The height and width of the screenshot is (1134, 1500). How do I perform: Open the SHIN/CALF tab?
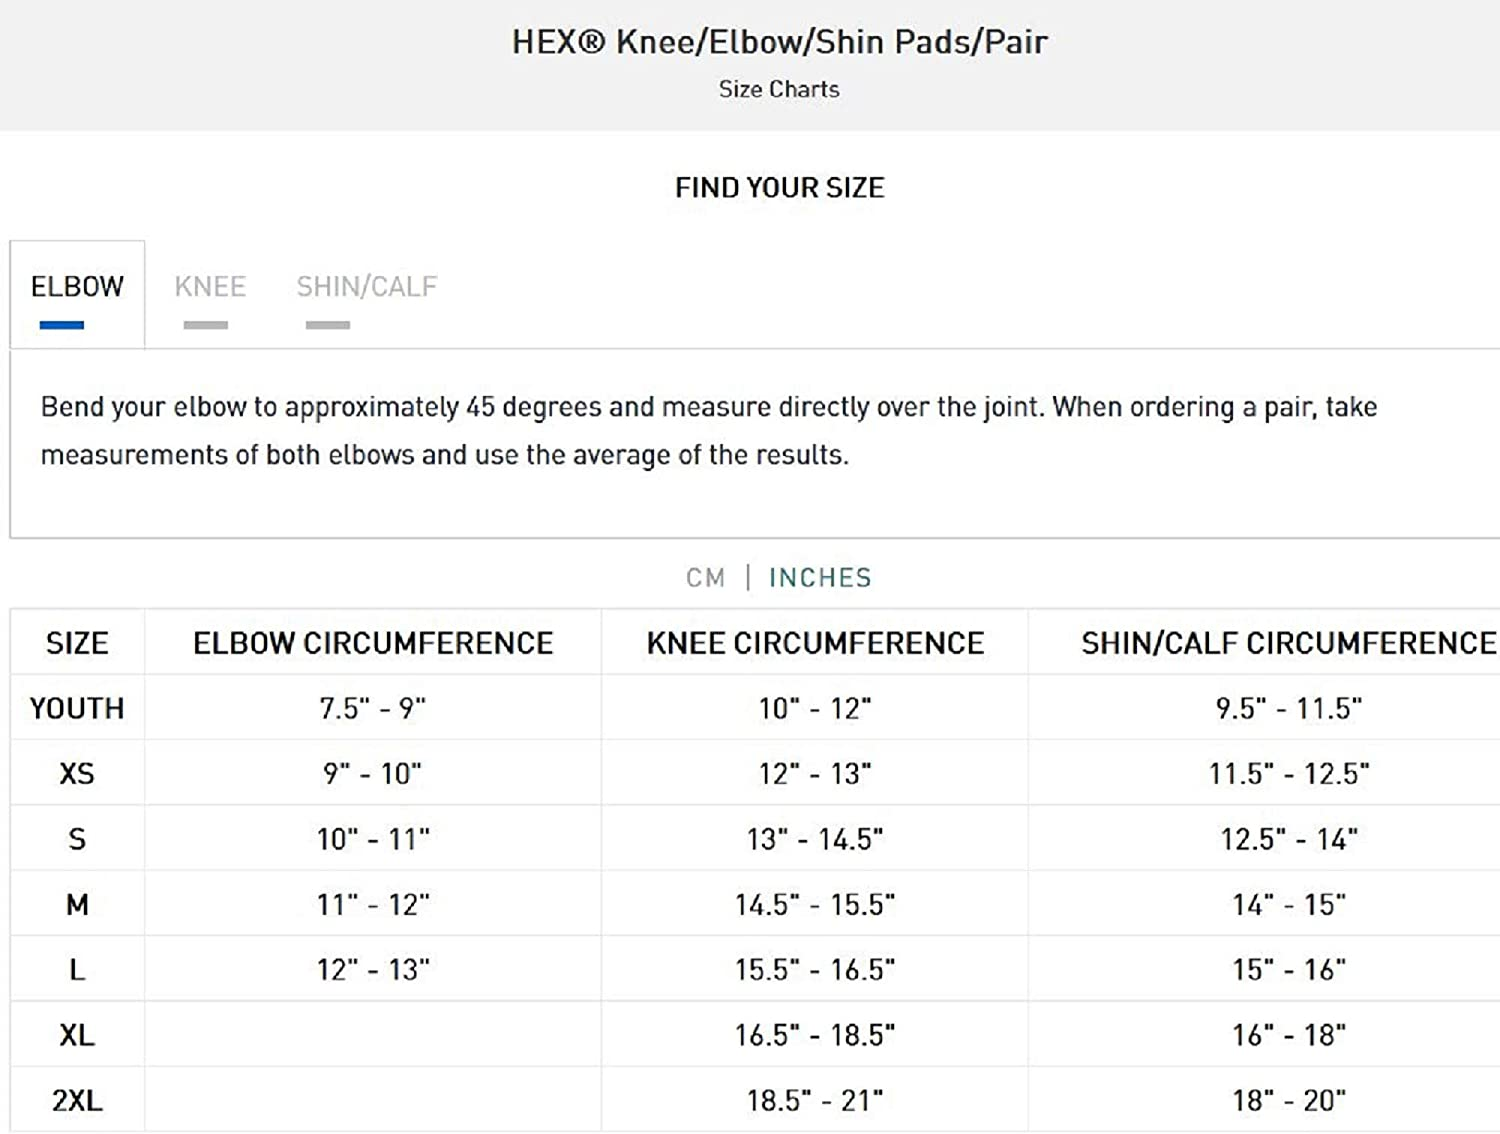366,288
